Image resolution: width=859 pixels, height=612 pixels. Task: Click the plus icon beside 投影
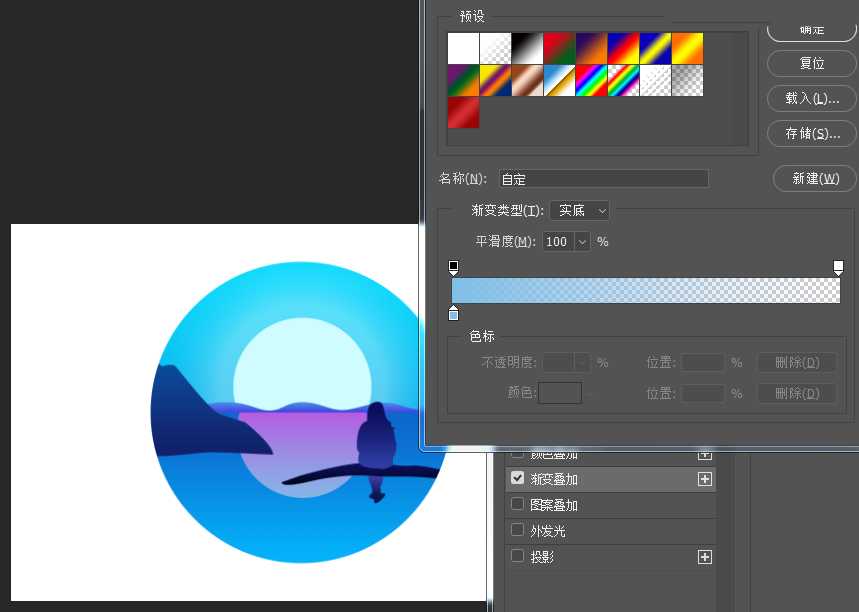[x=705, y=556]
